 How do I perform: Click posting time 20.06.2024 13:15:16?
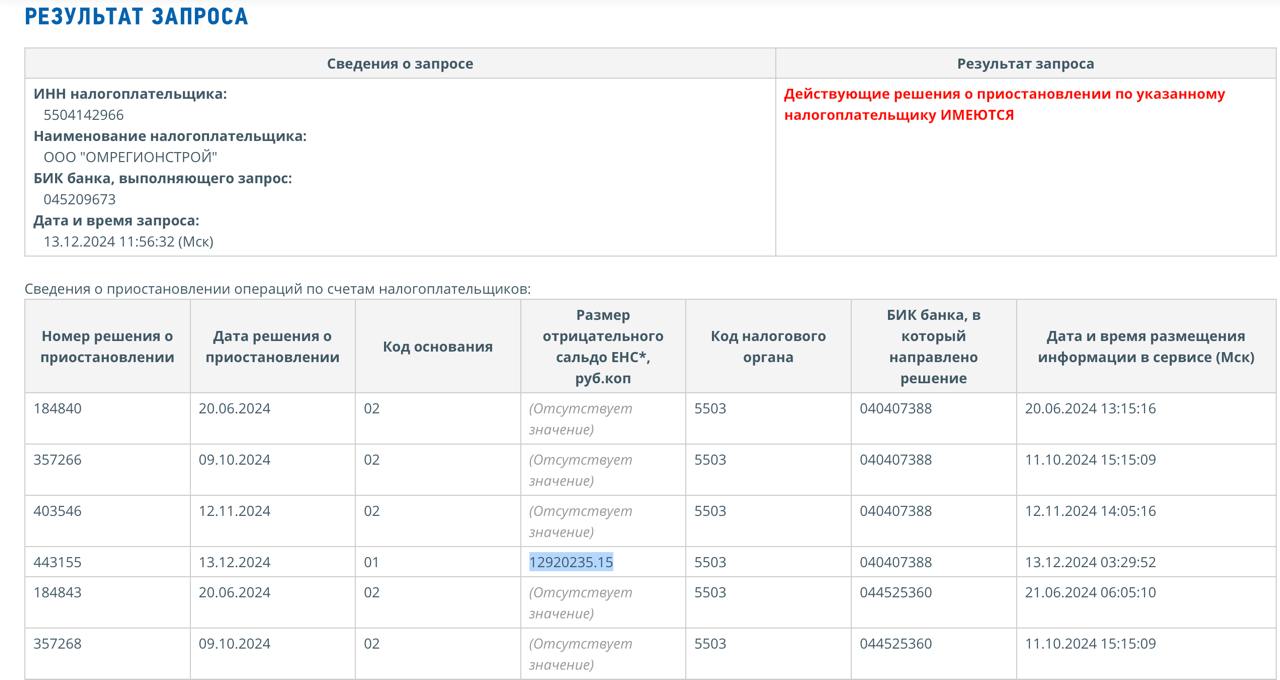[1090, 408]
